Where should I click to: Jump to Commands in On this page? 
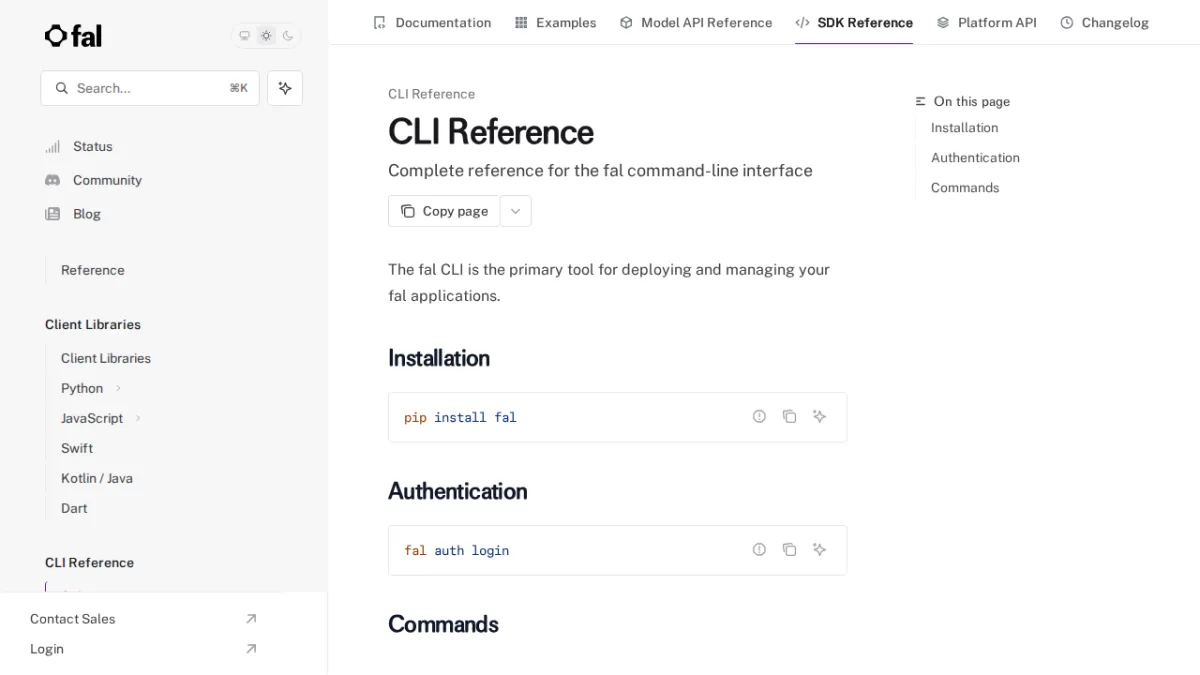965,188
